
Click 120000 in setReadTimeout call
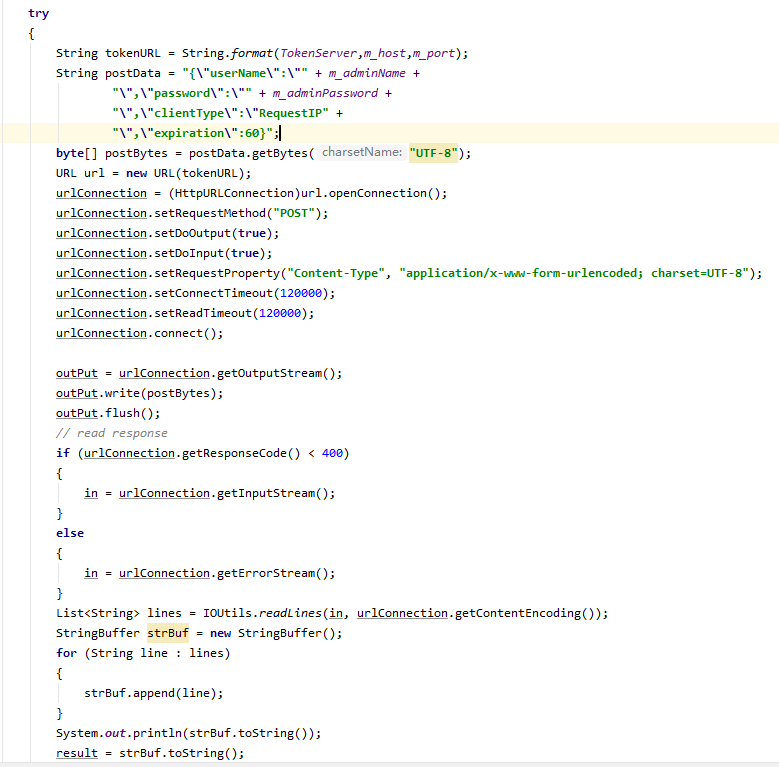click(280, 313)
